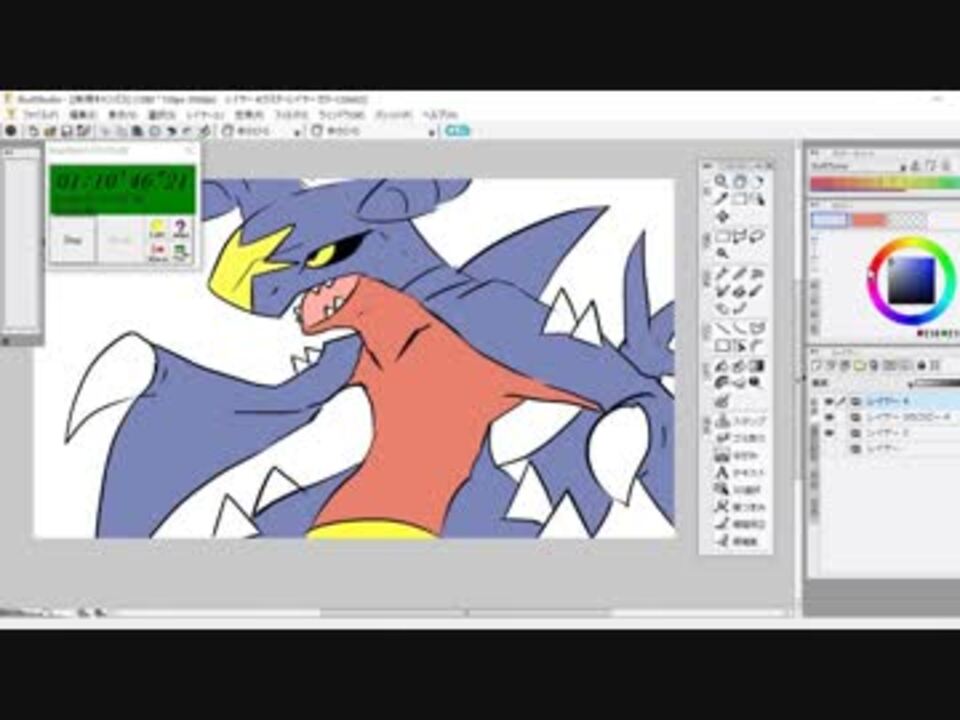
Task: Hide layer 4 with its eye icon
Action: (x=830, y=402)
